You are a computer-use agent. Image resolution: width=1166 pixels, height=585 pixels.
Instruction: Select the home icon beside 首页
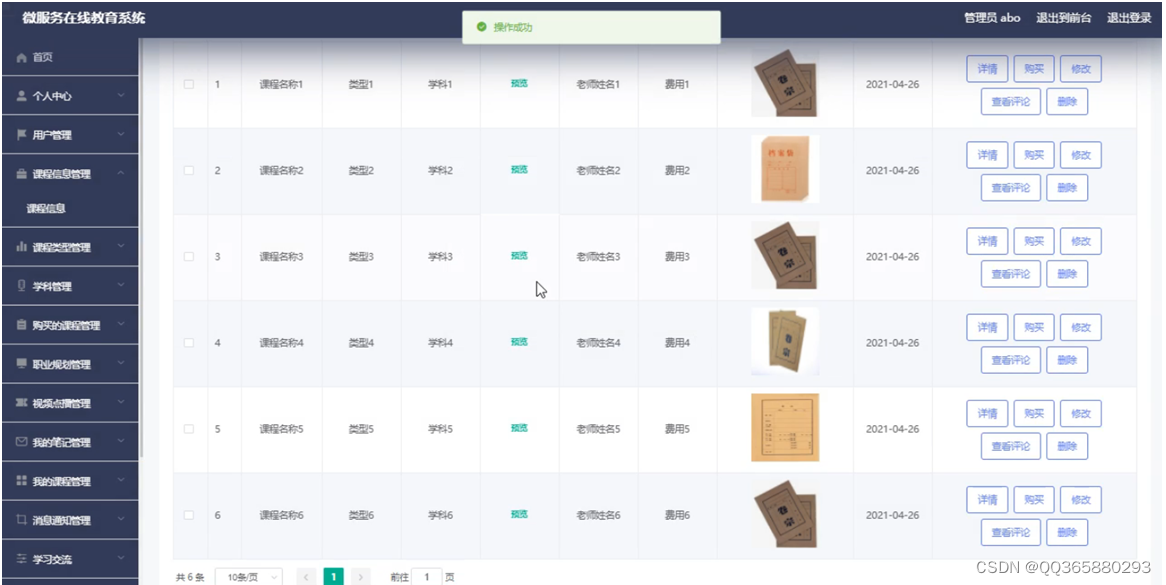20,57
